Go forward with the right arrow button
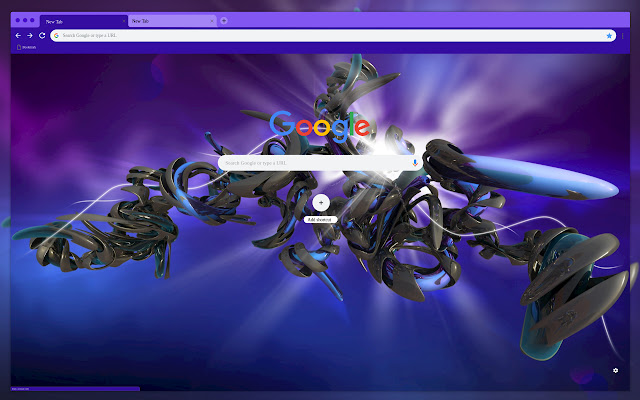The image size is (640, 400). click(x=30, y=36)
